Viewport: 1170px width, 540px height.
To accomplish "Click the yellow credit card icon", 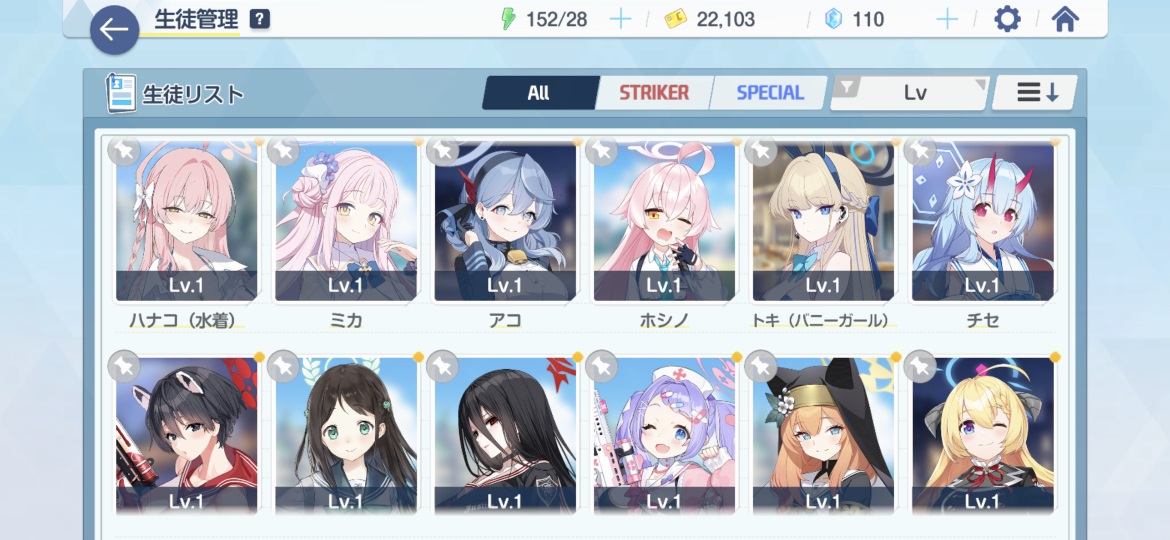I will click(x=676, y=19).
